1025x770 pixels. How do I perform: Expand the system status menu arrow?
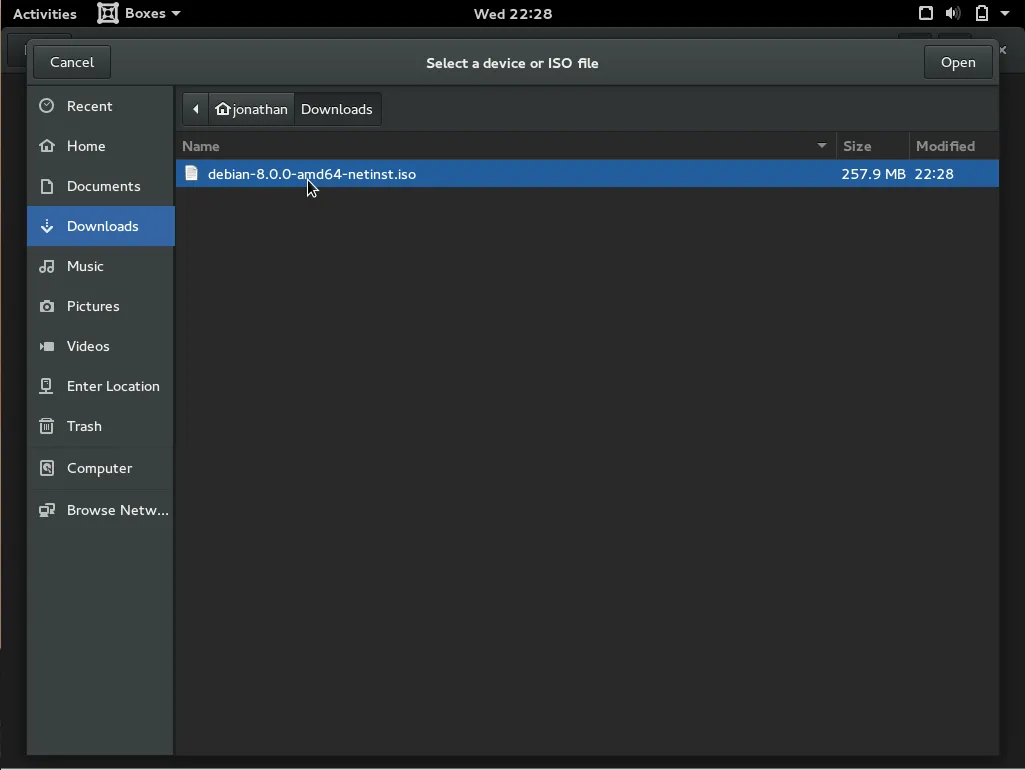[1005, 14]
